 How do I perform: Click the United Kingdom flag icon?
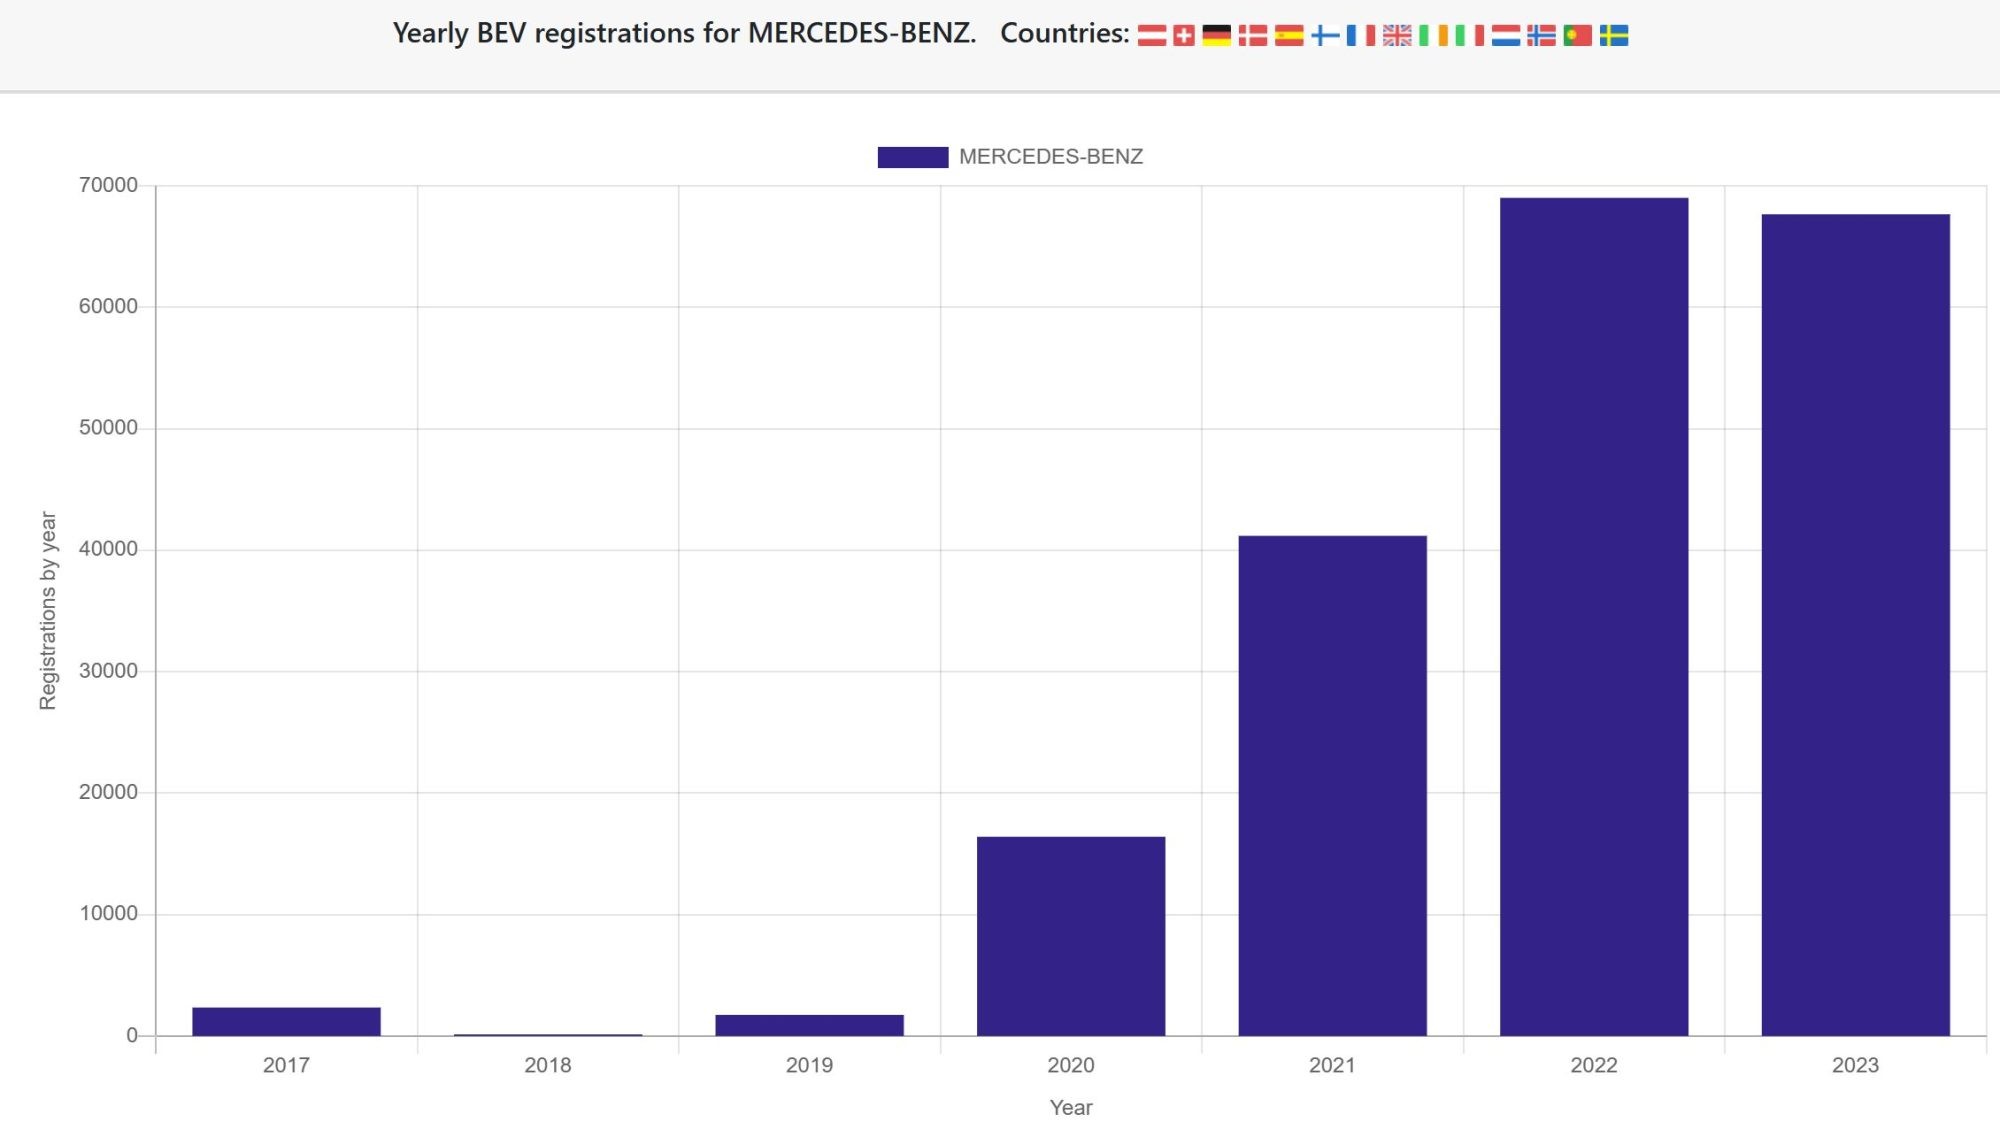(1397, 36)
